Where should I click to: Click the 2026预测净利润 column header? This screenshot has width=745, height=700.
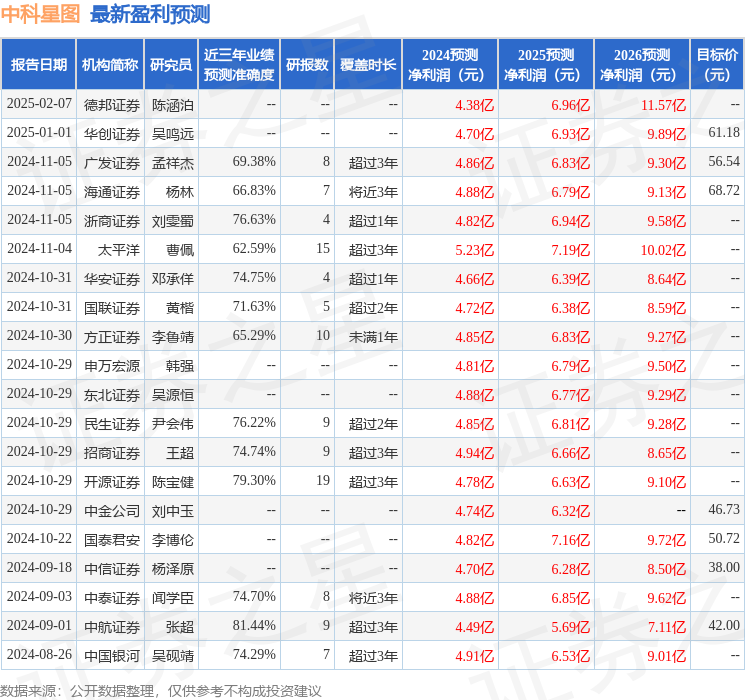(x=642, y=65)
